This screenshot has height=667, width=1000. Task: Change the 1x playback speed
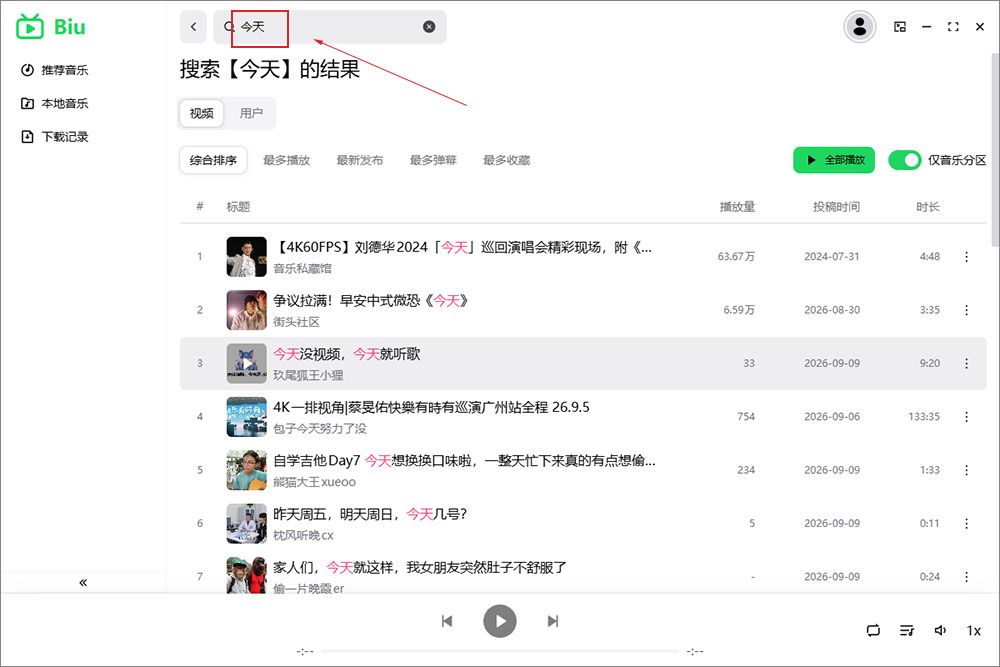pyautogui.click(x=973, y=631)
